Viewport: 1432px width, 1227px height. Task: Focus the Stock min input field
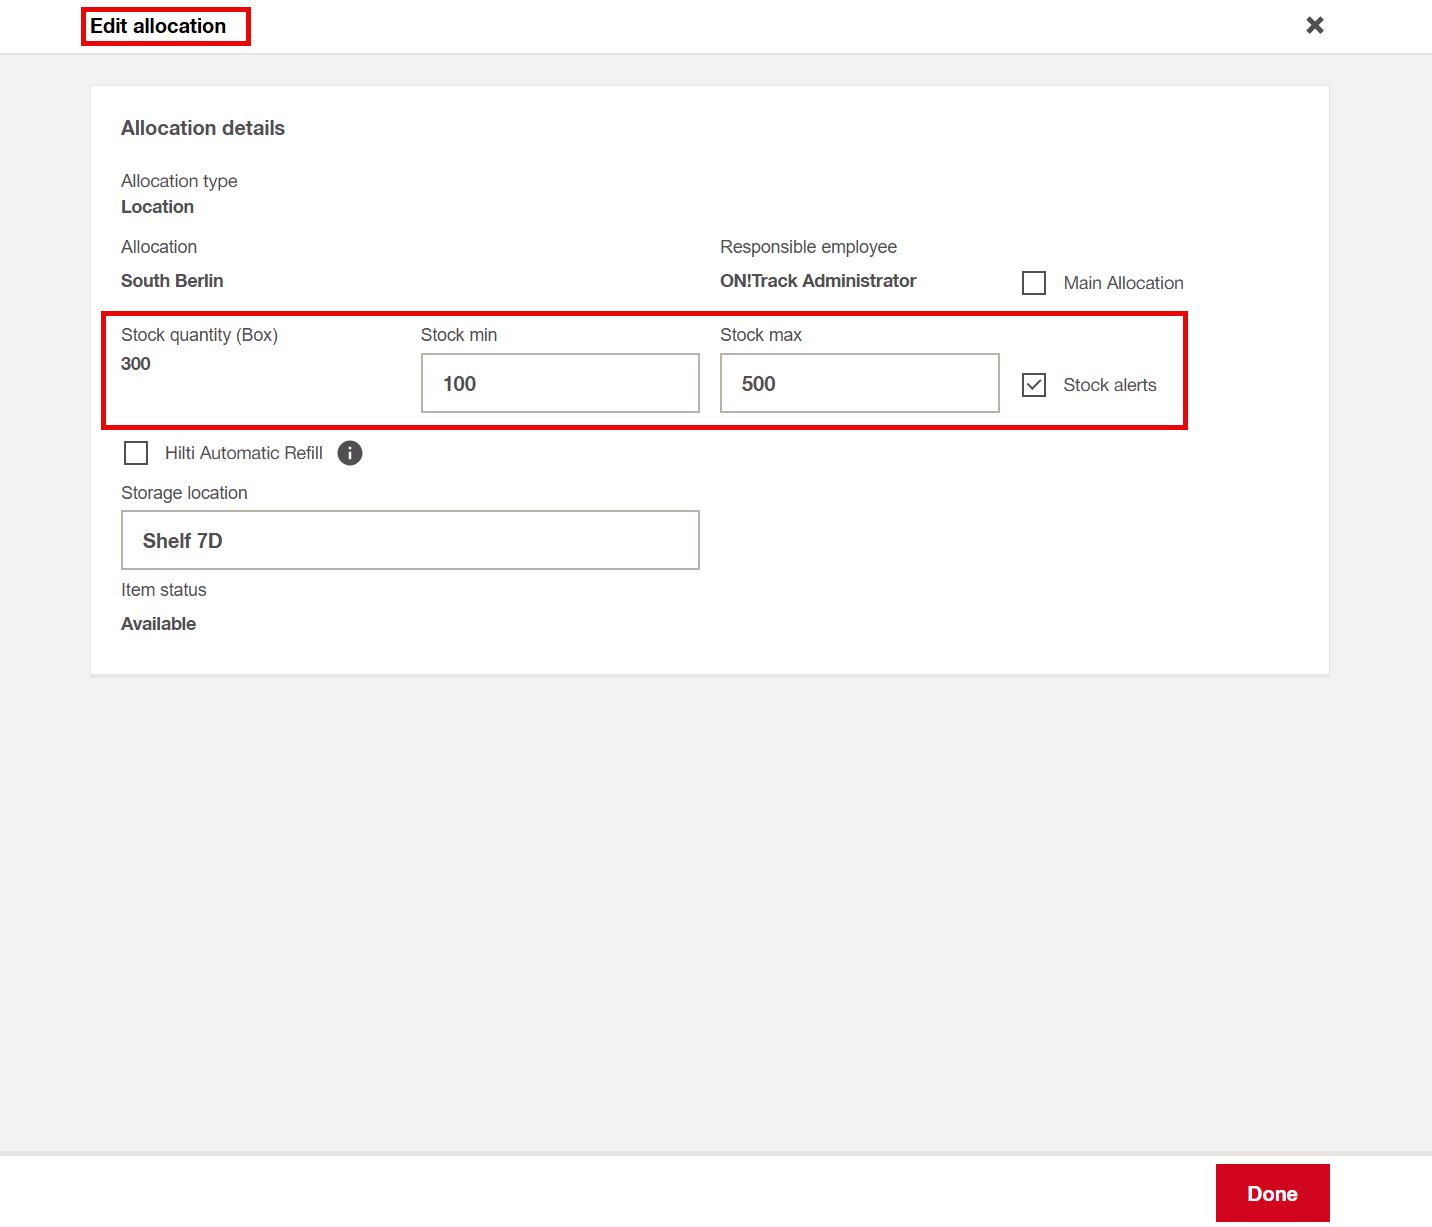point(560,383)
